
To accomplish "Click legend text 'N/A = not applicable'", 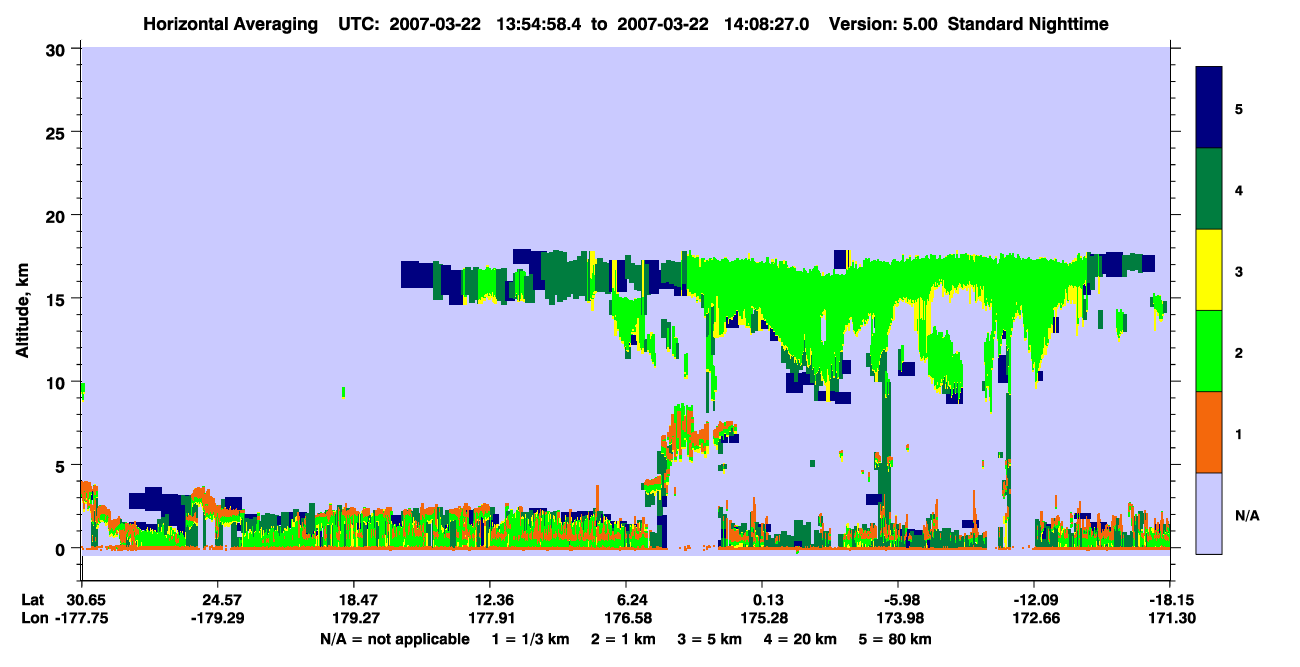I will [x=394, y=639].
